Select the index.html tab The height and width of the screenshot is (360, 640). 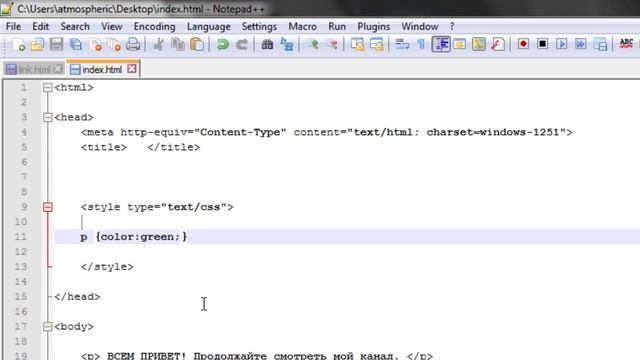[102, 69]
